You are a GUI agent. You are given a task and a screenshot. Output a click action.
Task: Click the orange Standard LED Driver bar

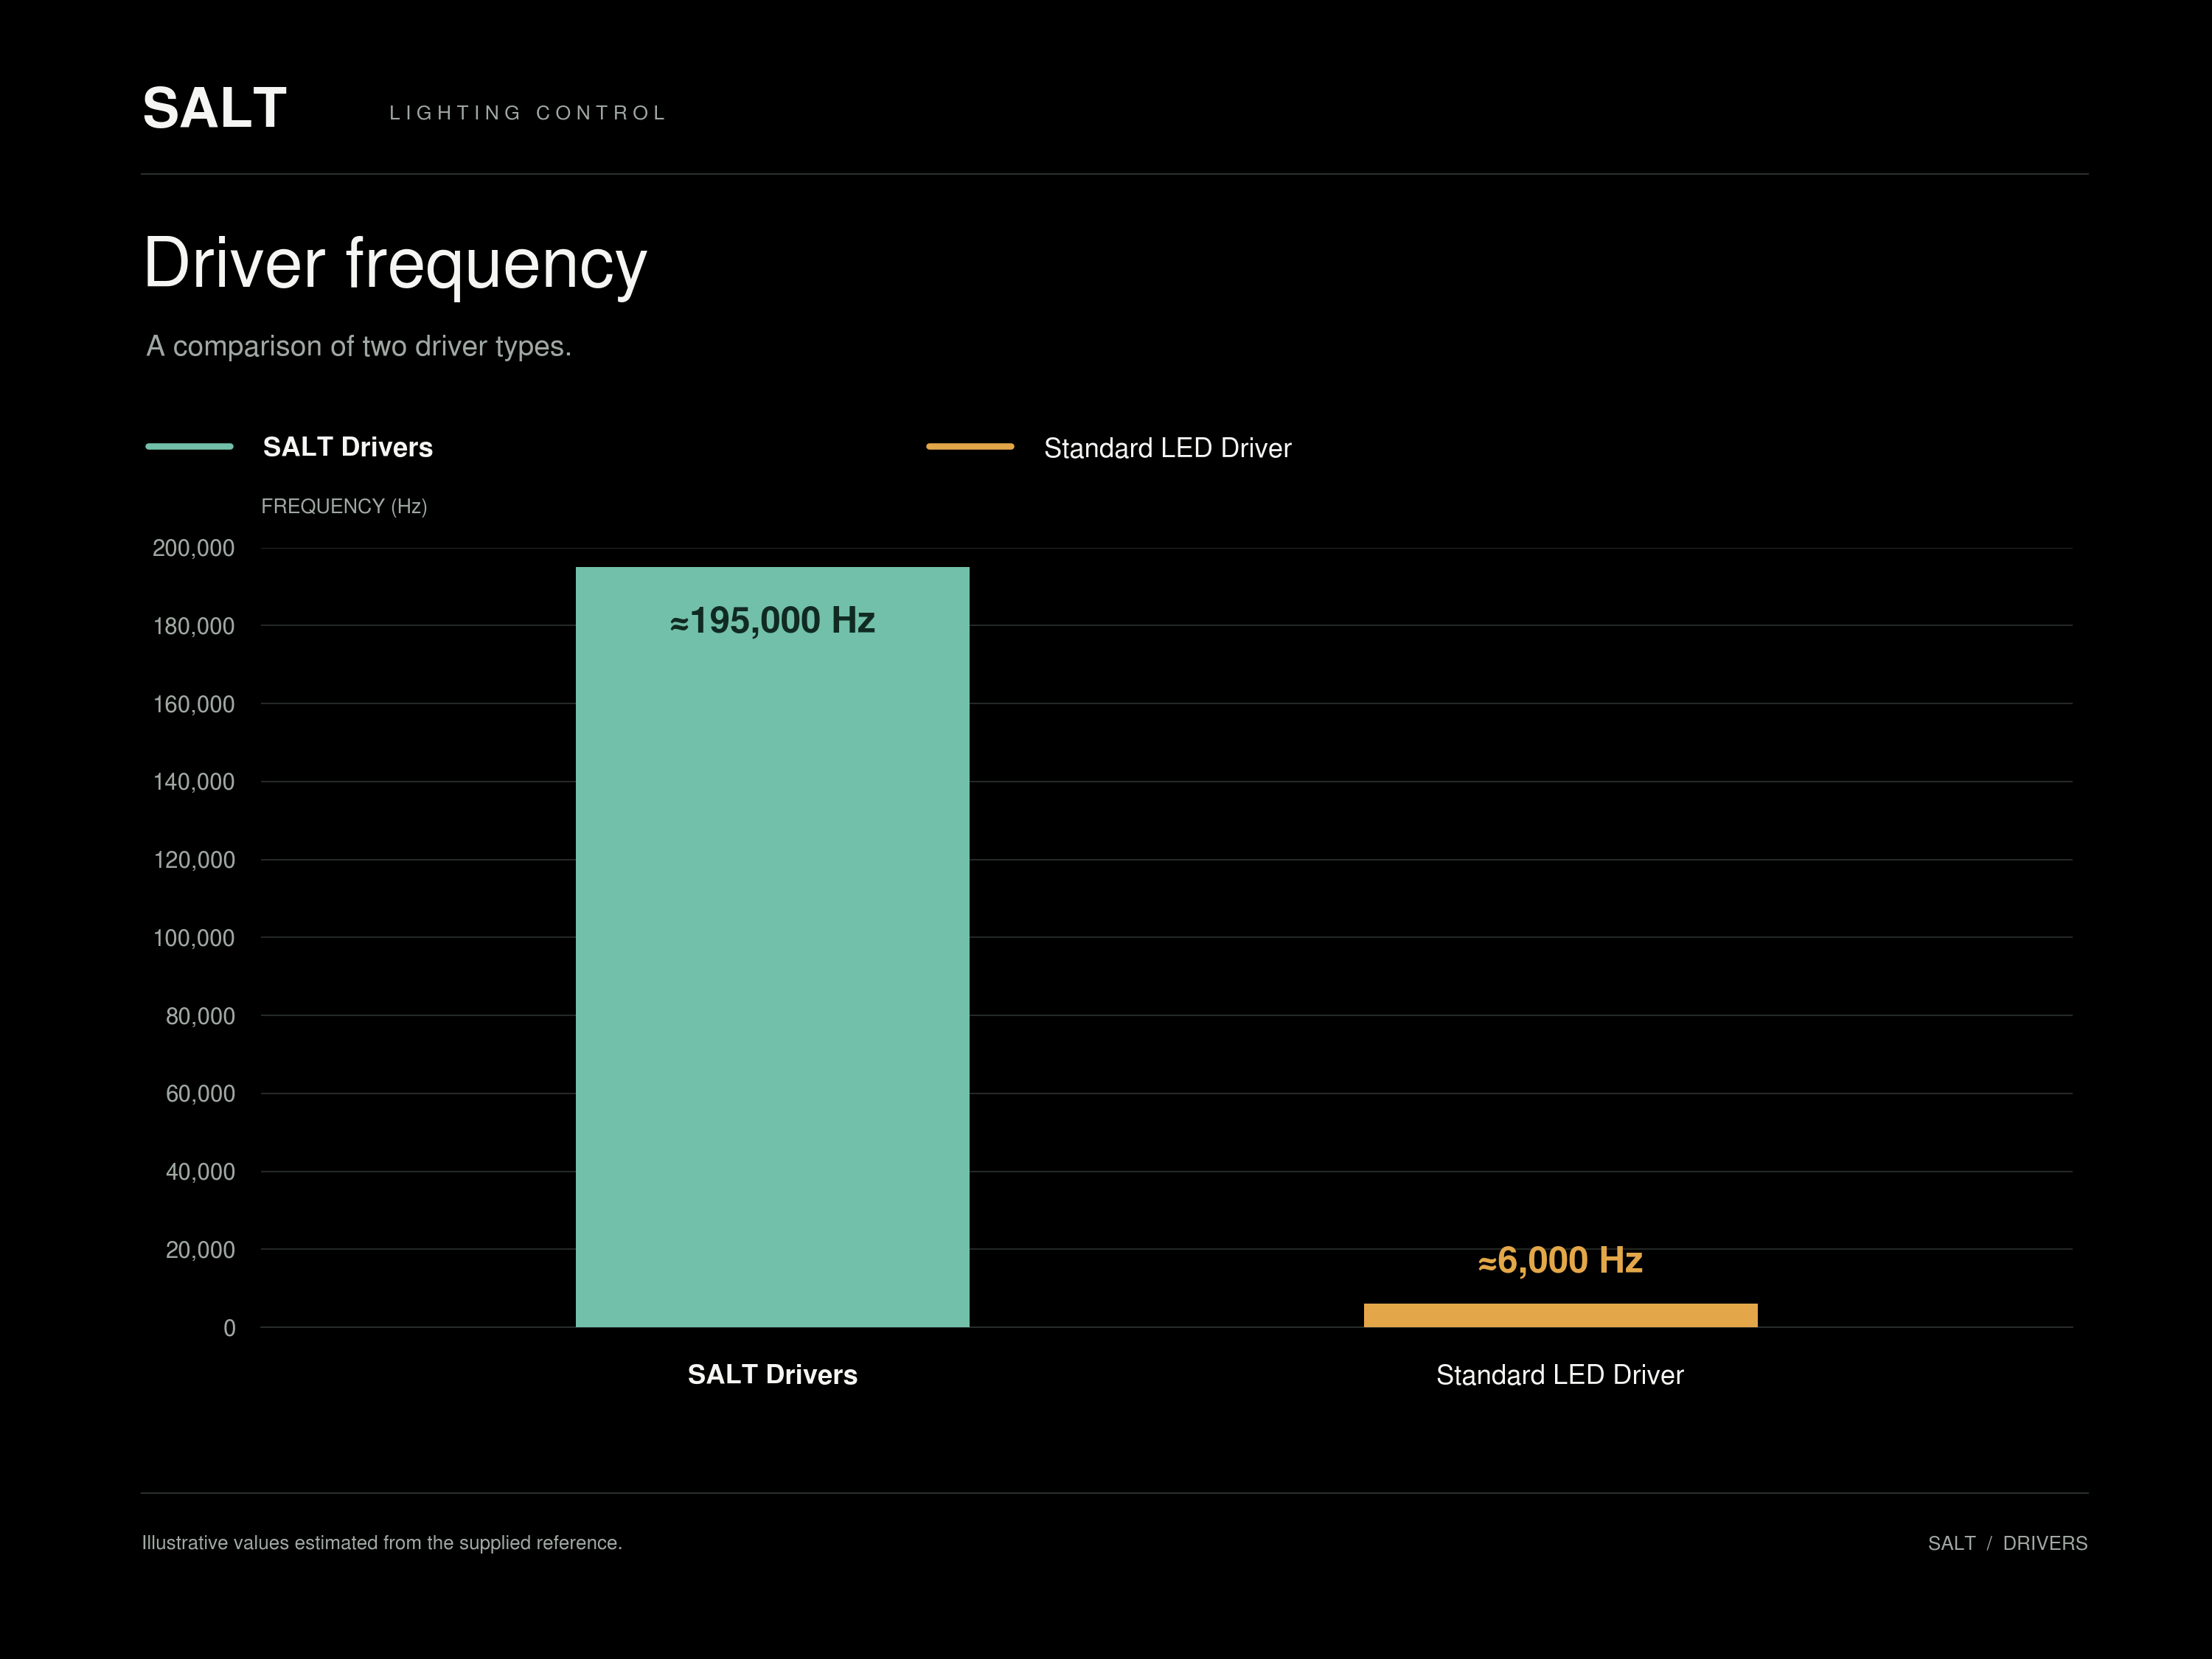coord(1560,1315)
